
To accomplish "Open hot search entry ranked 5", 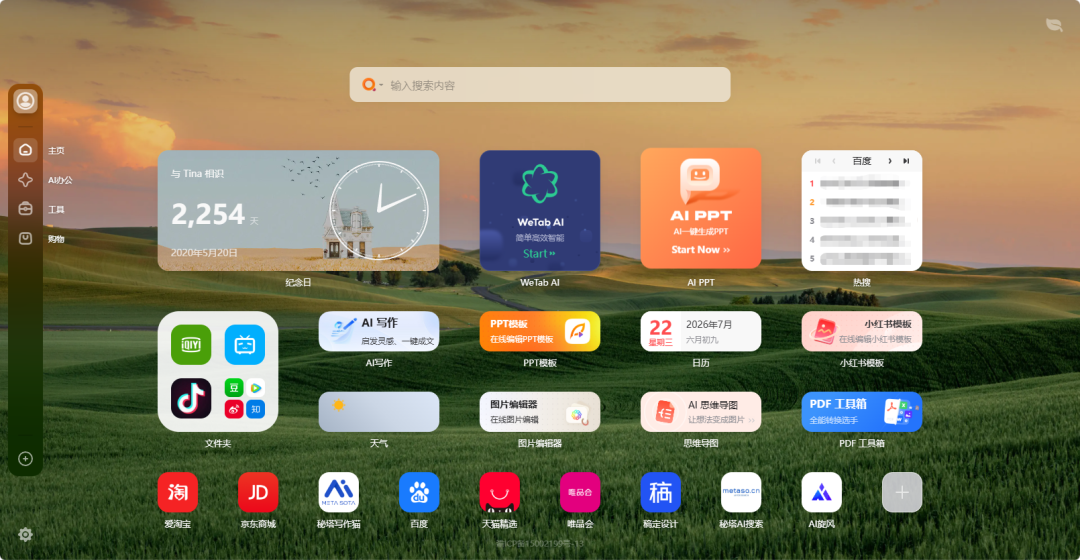I will pyautogui.click(x=862, y=259).
